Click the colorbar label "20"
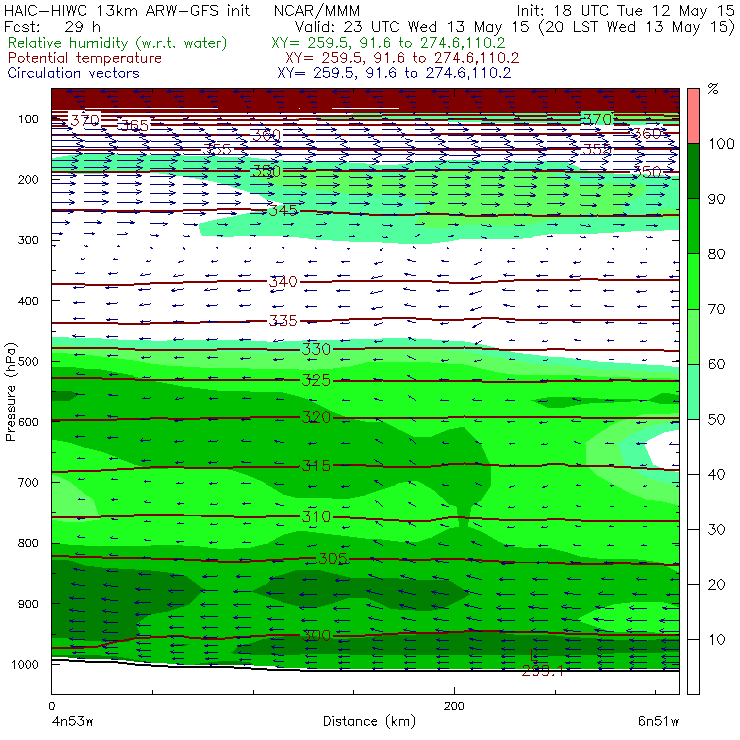The height and width of the screenshot is (740, 740). click(716, 585)
